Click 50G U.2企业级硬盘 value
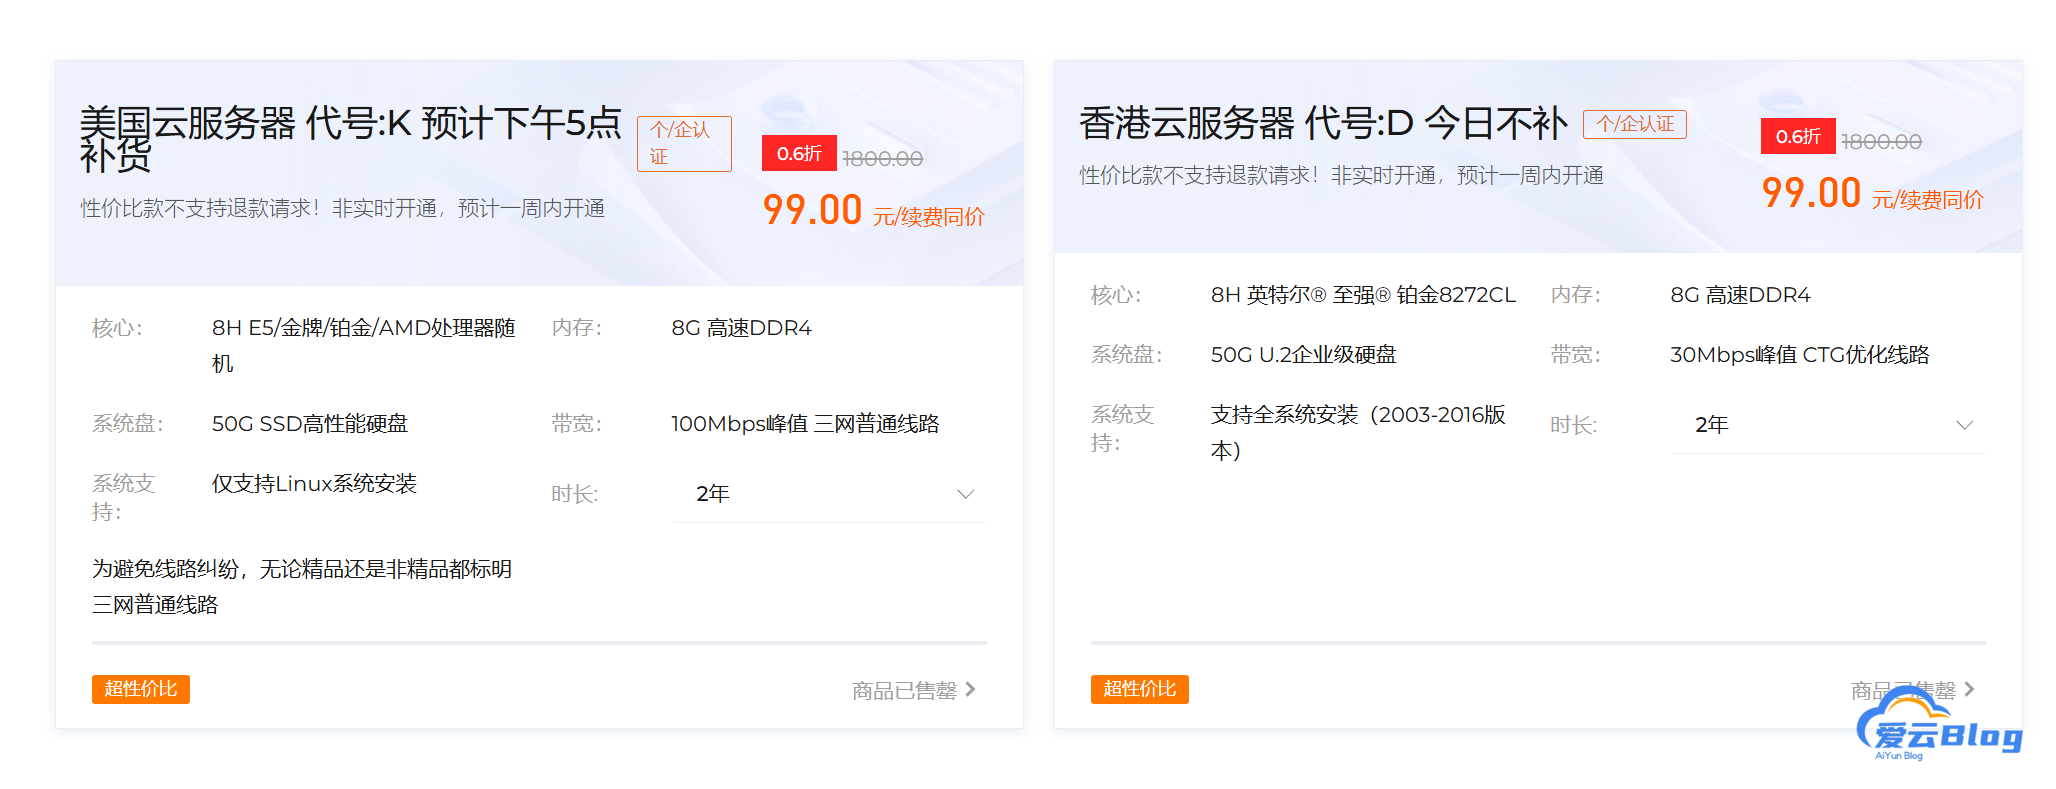The image size is (2056, 789). pos(1303,355)
